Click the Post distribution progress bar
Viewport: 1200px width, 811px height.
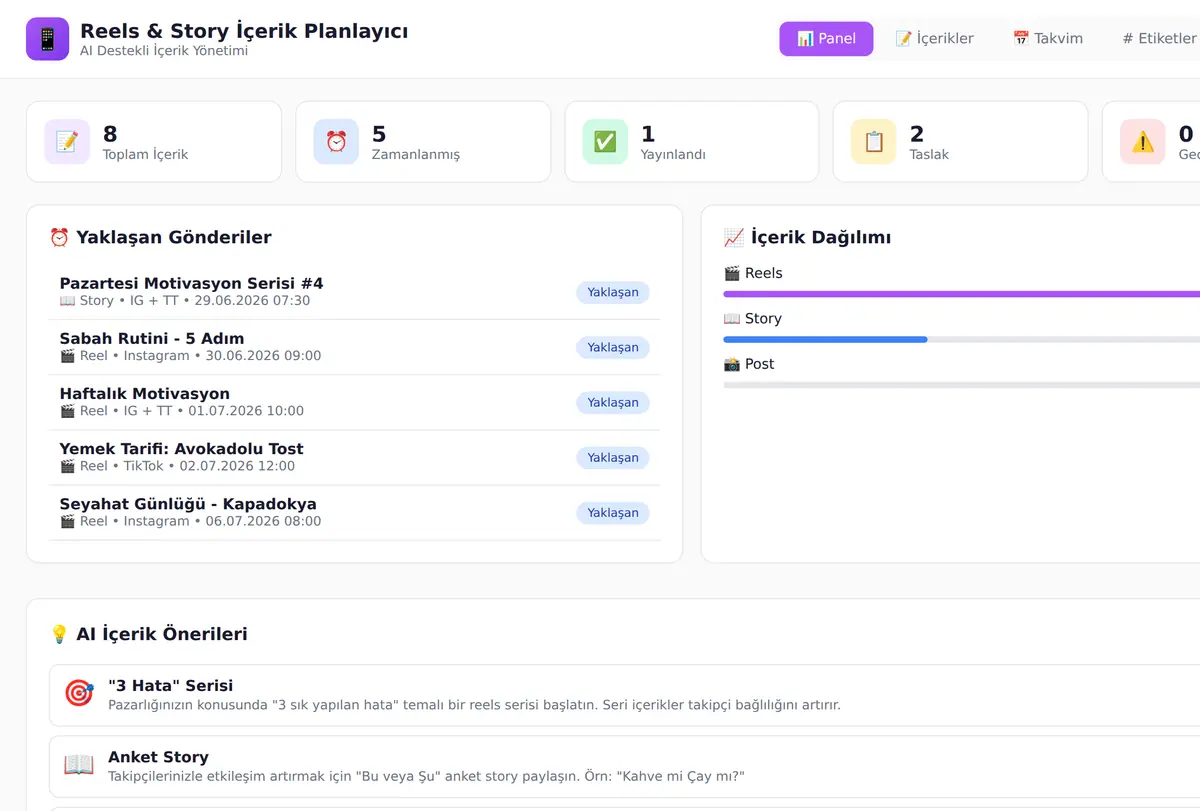(961, 385)
